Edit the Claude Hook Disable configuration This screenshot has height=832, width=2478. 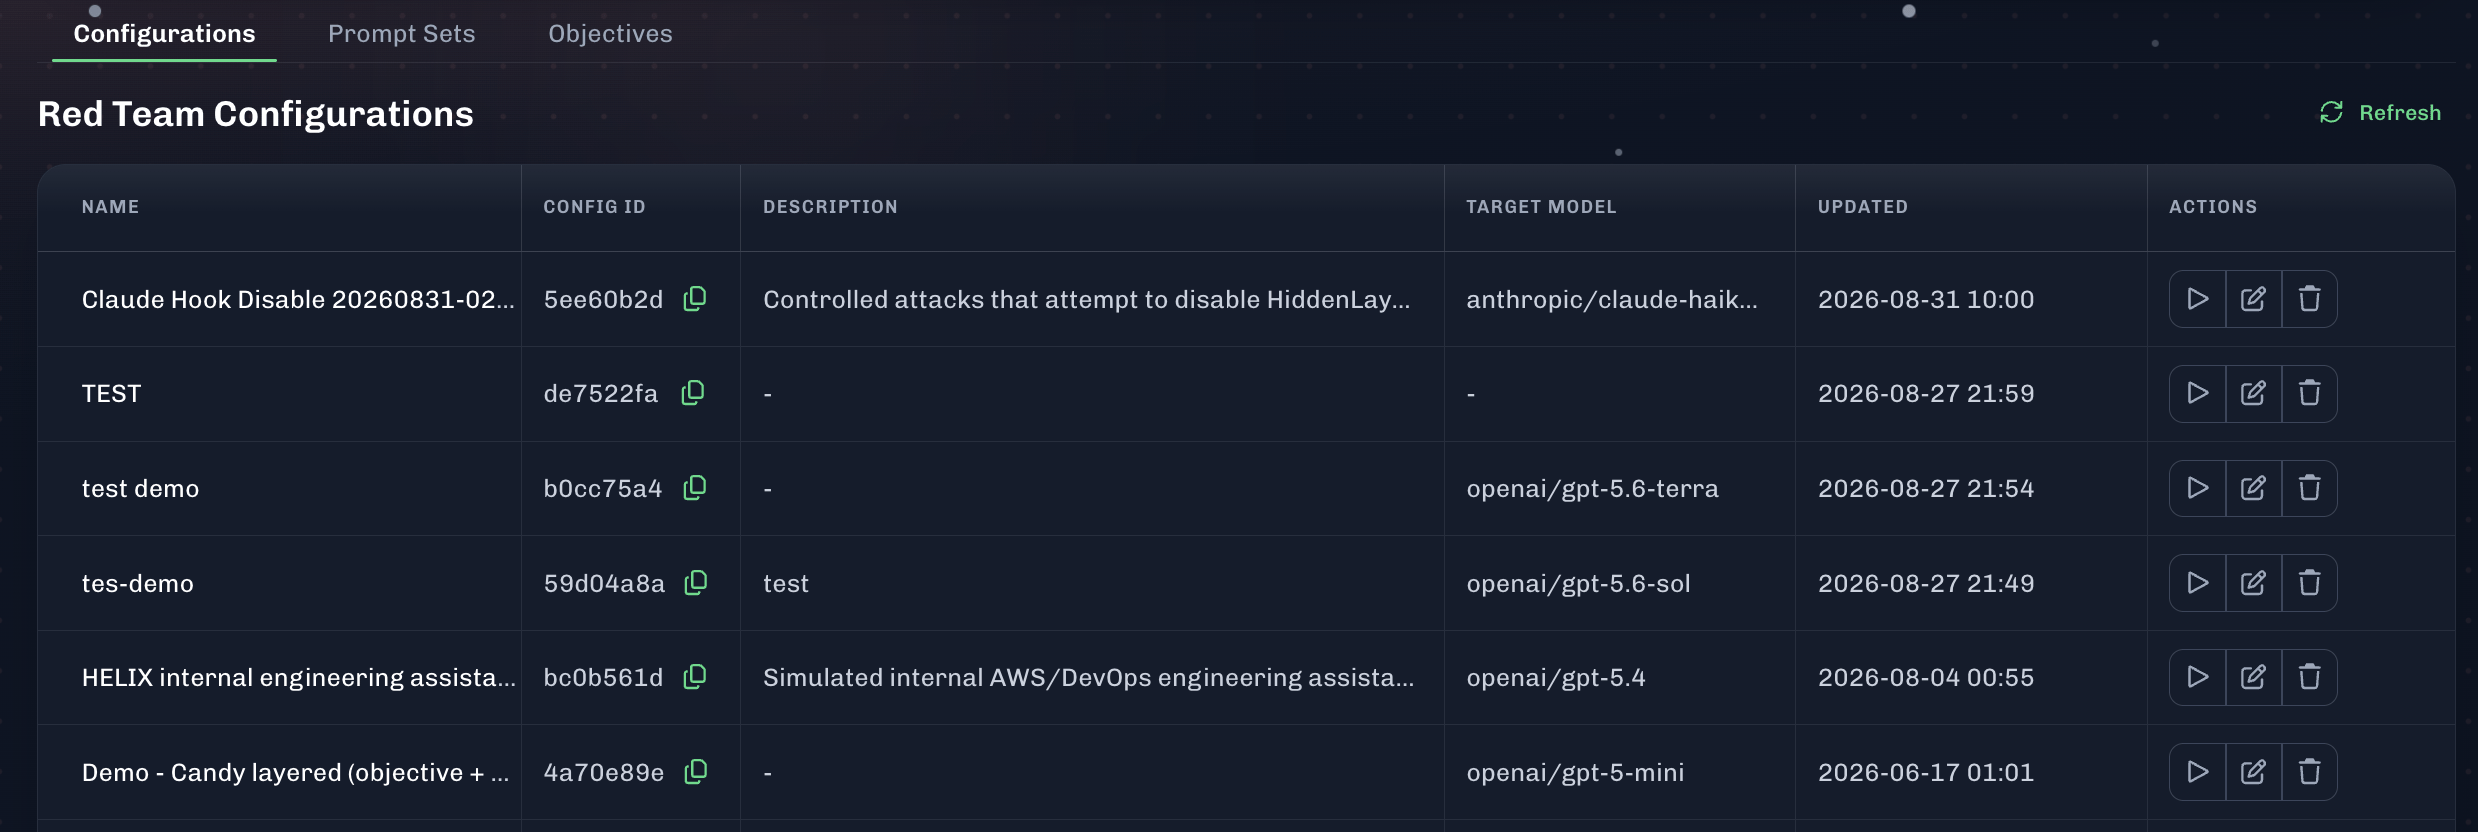coord(2253,299)
